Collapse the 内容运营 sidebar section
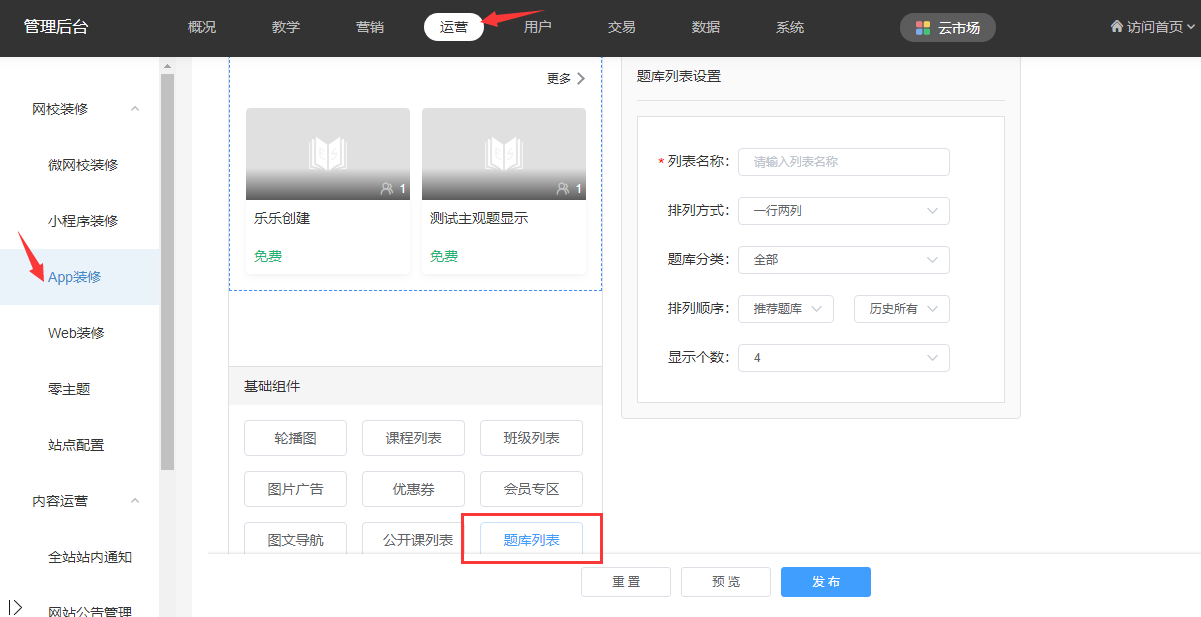This screenshot has height=617, width=1201. (135, 501)
